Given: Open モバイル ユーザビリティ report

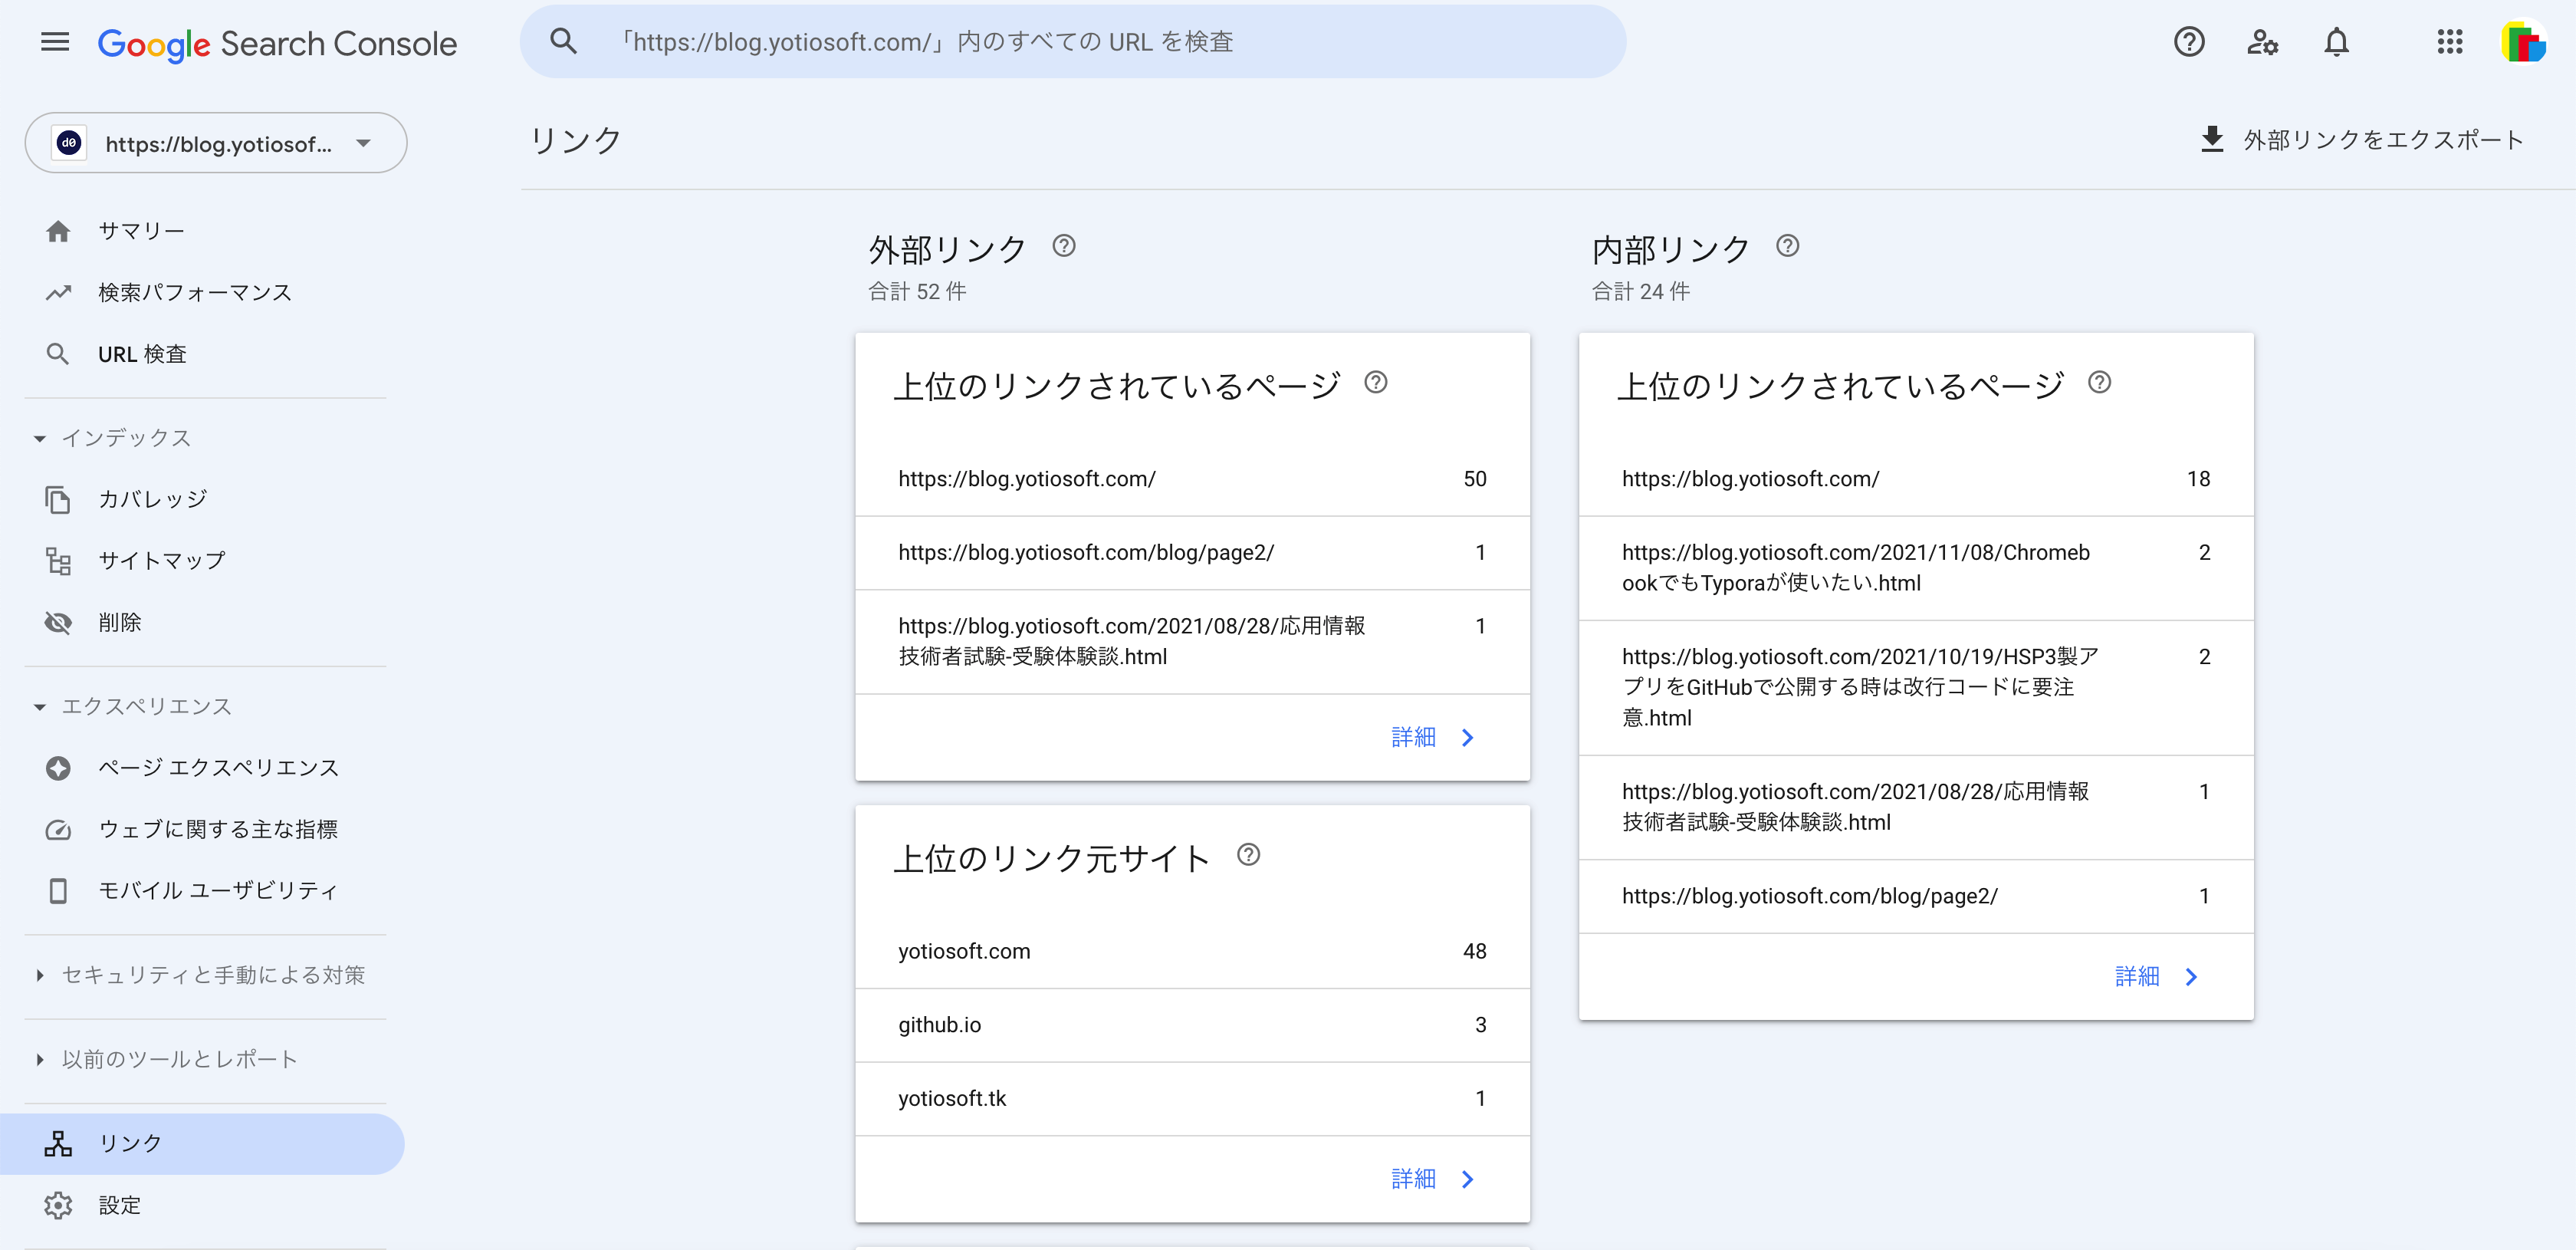Looking at the screenshot, I should (x=203, y=890).
